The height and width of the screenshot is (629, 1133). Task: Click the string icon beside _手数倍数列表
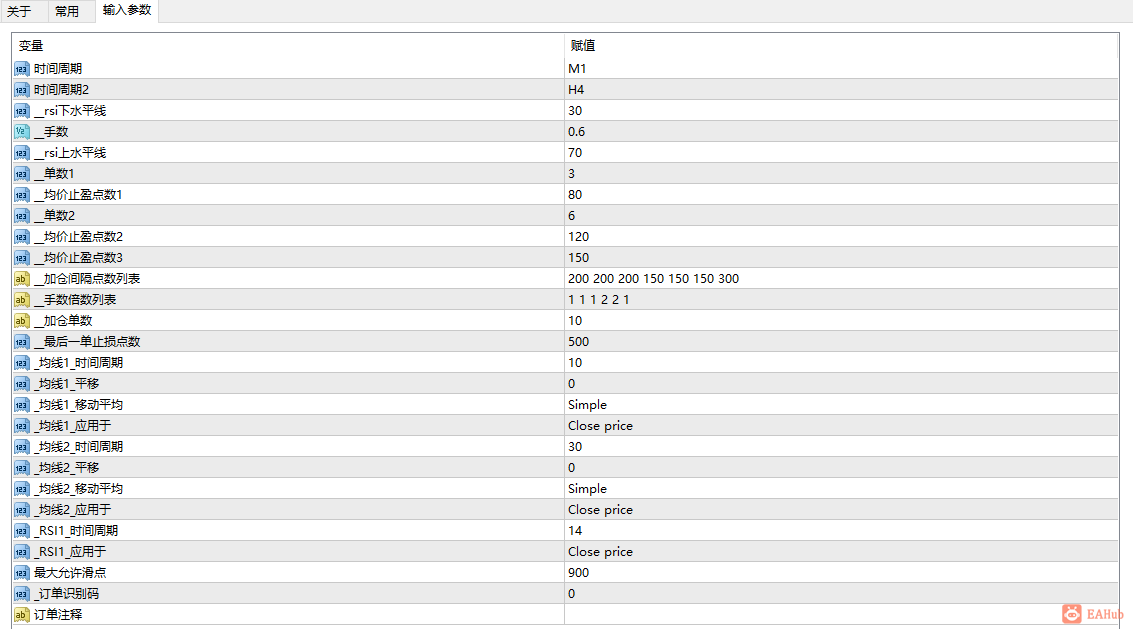[x=22, y=299]
